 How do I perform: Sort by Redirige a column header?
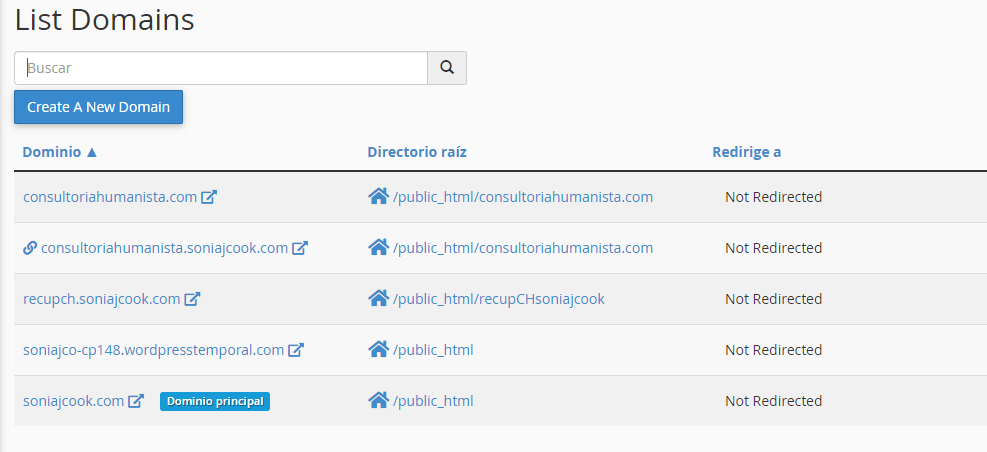click(x=747, y=152)
